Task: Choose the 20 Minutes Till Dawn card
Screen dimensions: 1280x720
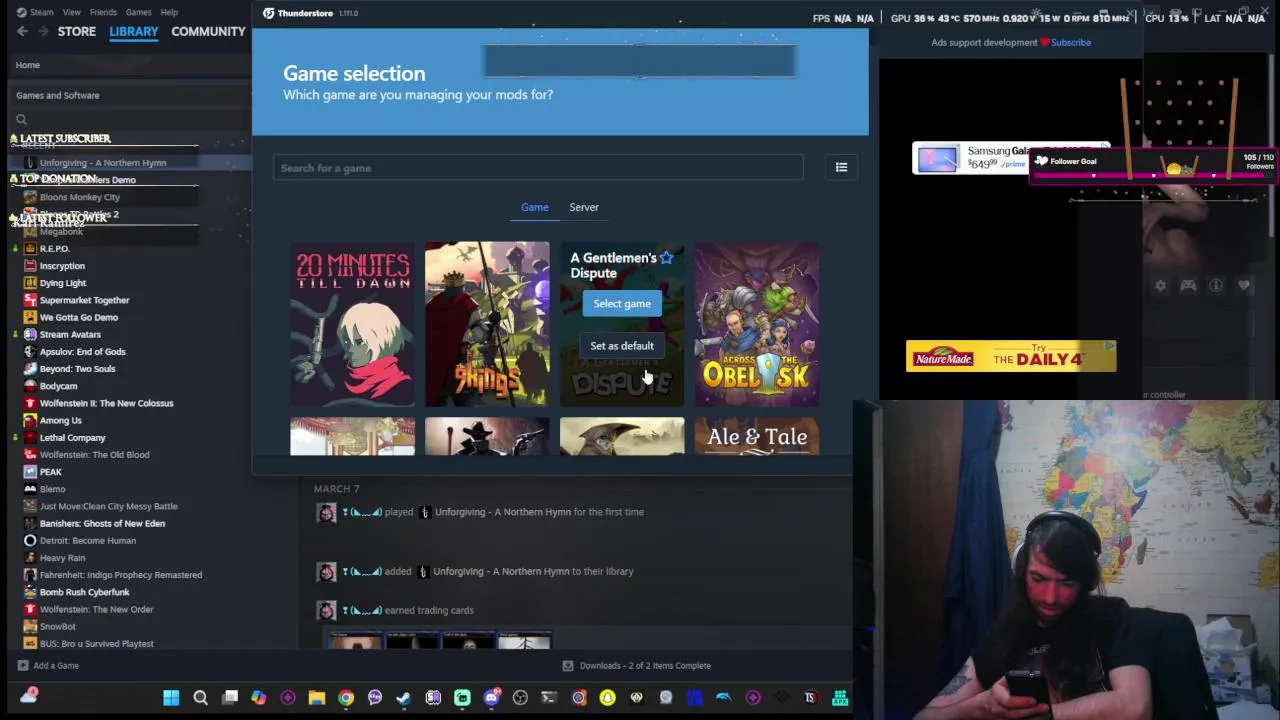Action: click(x=352, y=324)
